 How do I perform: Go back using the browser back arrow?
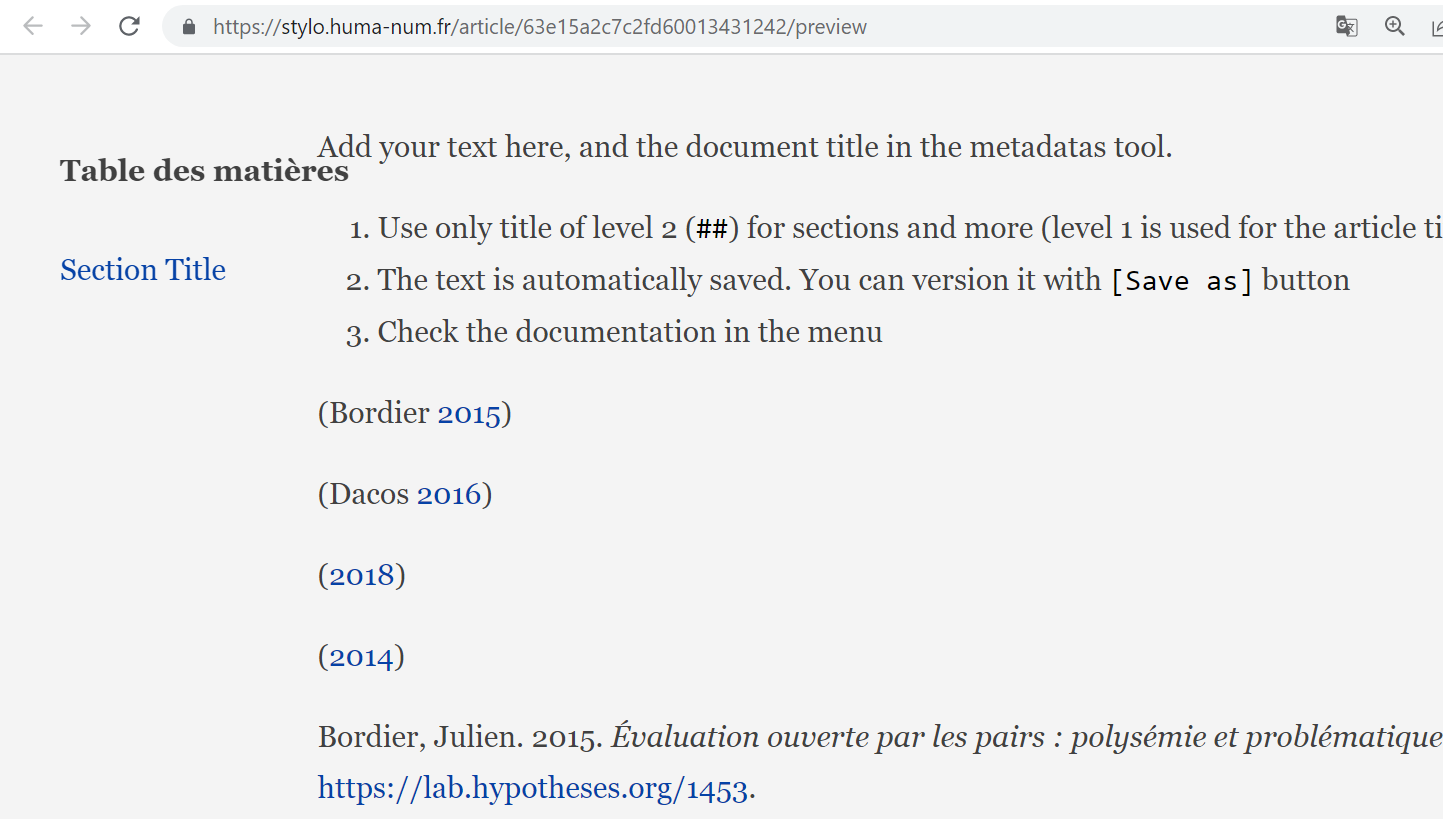(x=32, y=26)
